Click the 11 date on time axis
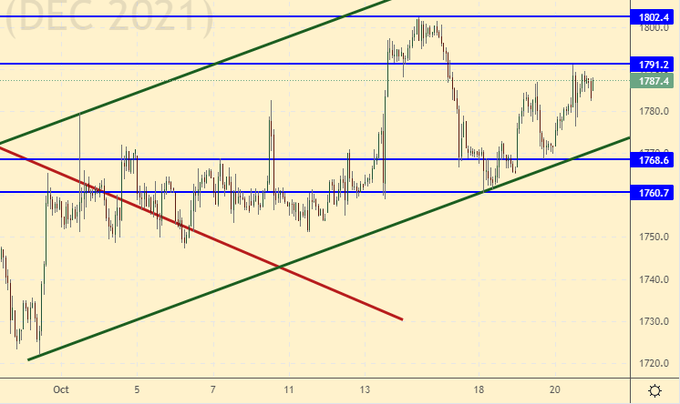Image resolution: width=680 pixels, height=404 pixels. (288, 390)
